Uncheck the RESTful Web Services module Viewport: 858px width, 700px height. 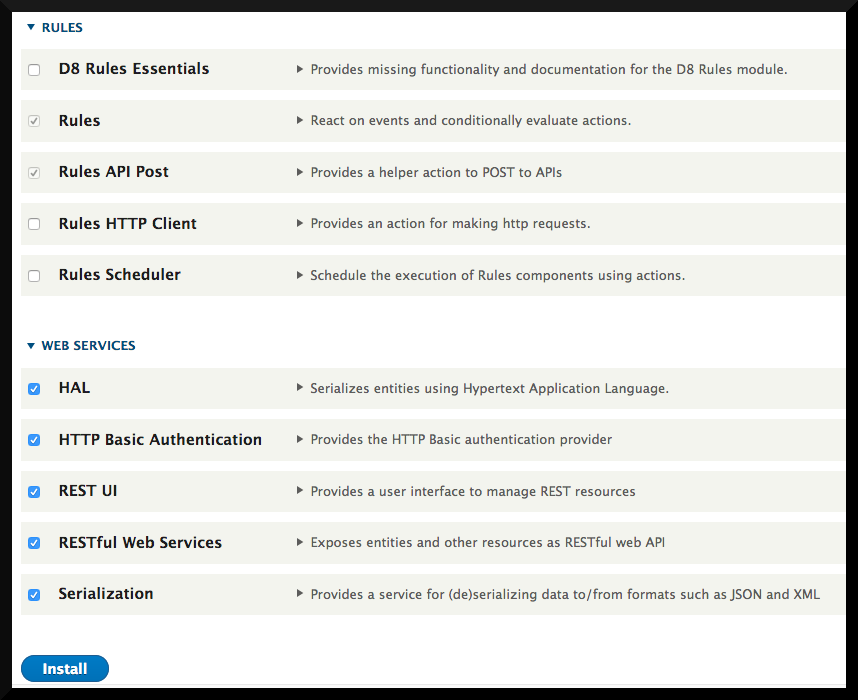(x=33, y=543)
